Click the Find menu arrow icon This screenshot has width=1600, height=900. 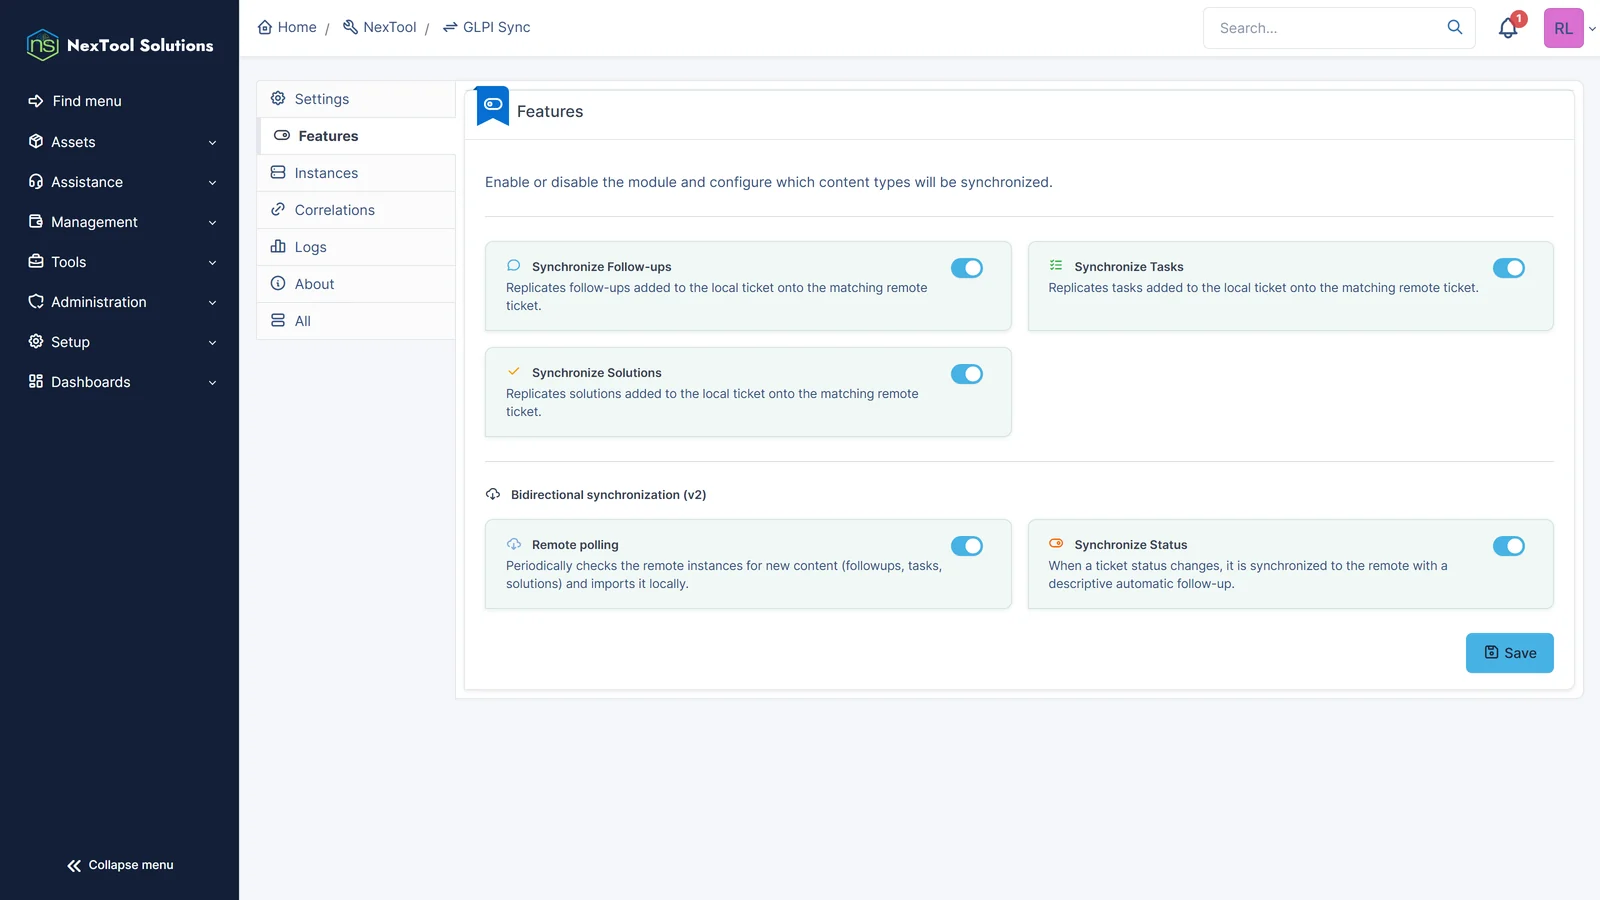pyautogui.click(x=36, y=101)
